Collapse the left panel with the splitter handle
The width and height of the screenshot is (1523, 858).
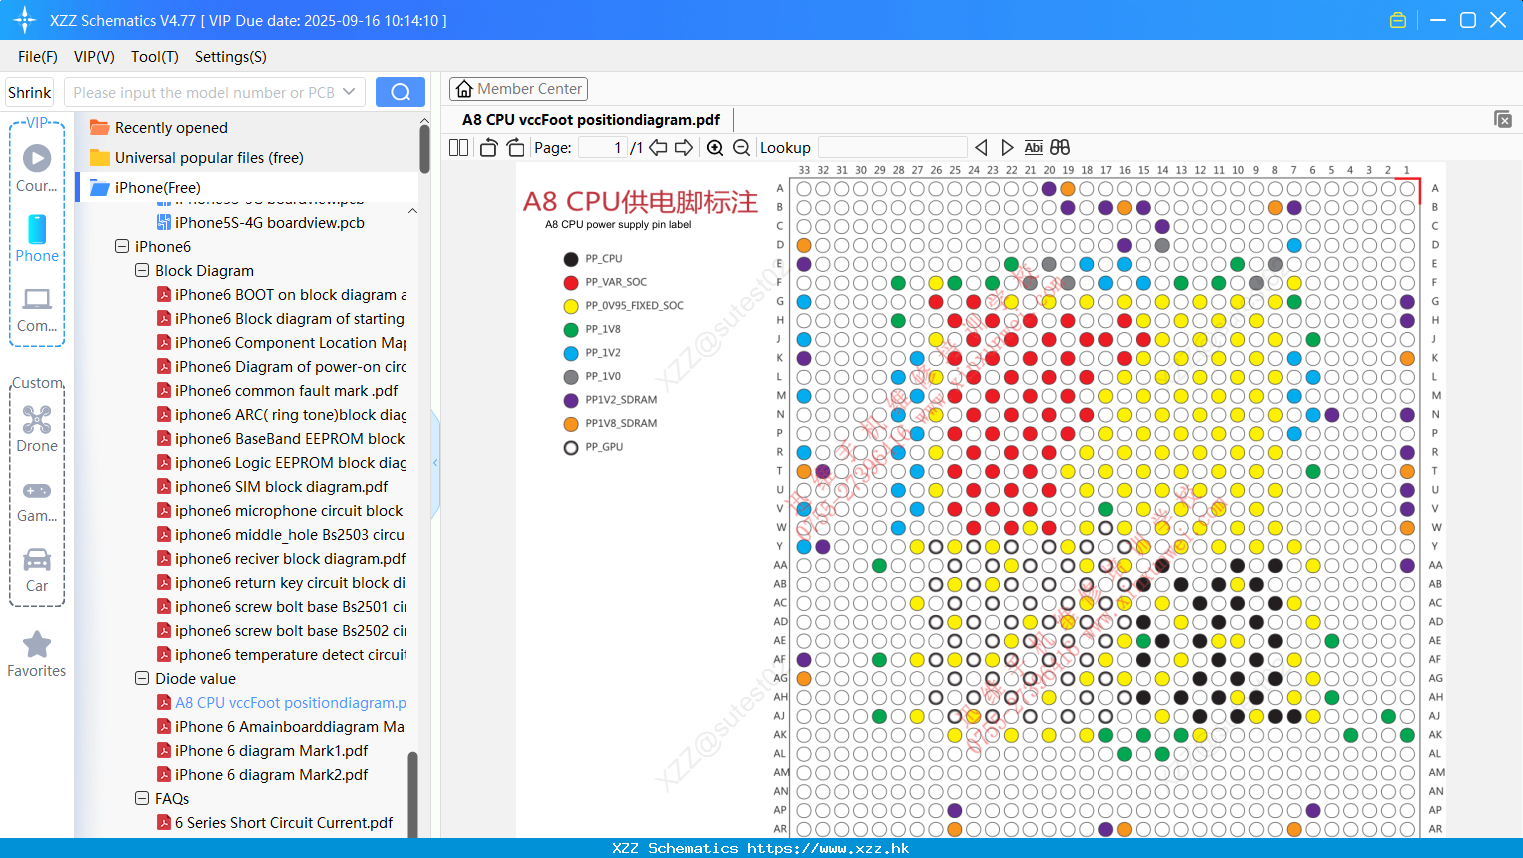[x=435, y=463]
